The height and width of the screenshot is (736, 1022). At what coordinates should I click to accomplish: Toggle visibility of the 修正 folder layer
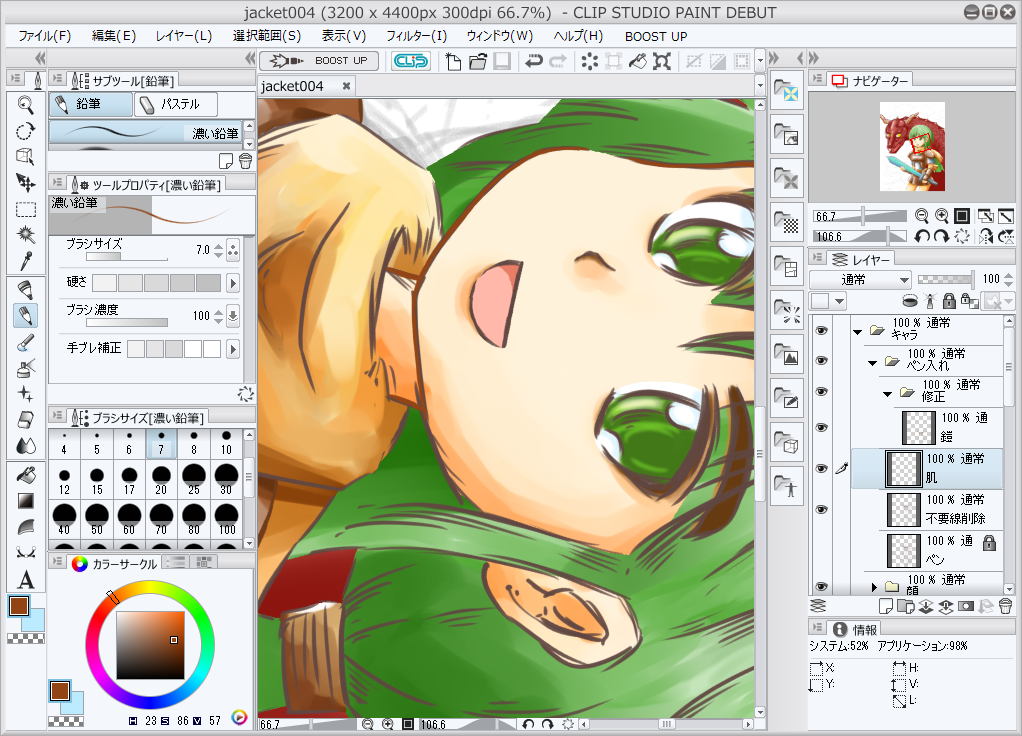pyautogui.click(x=821, y=392)
